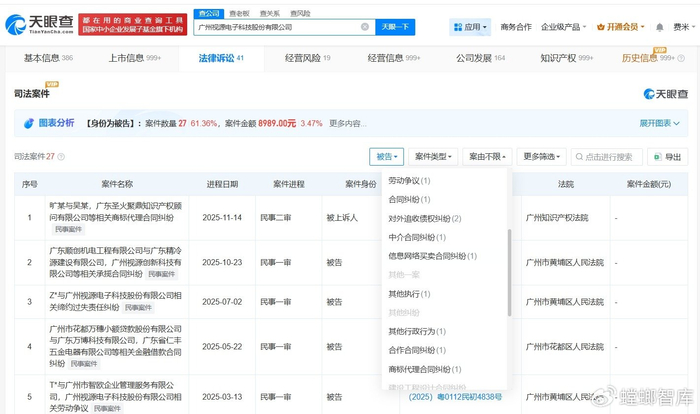Switch to the 经营风险 tab
700x414 pixels.
tap(307, 58)
